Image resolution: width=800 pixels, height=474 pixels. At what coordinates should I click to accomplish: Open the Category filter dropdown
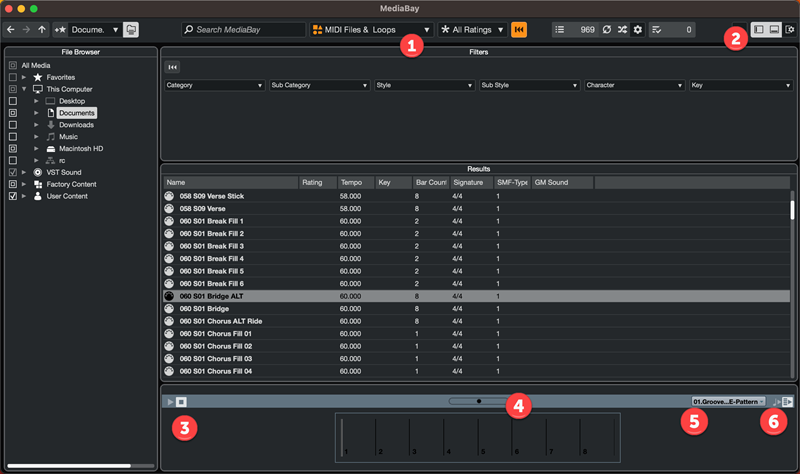(214, 85)
